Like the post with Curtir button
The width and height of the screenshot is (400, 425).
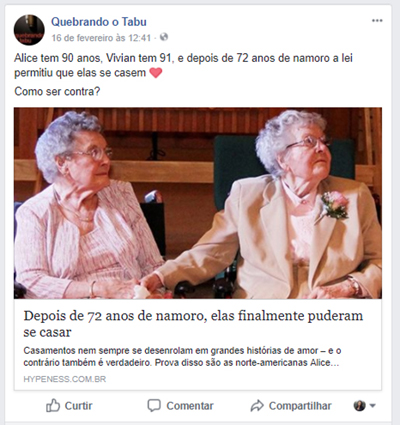[x=69, y=406]
